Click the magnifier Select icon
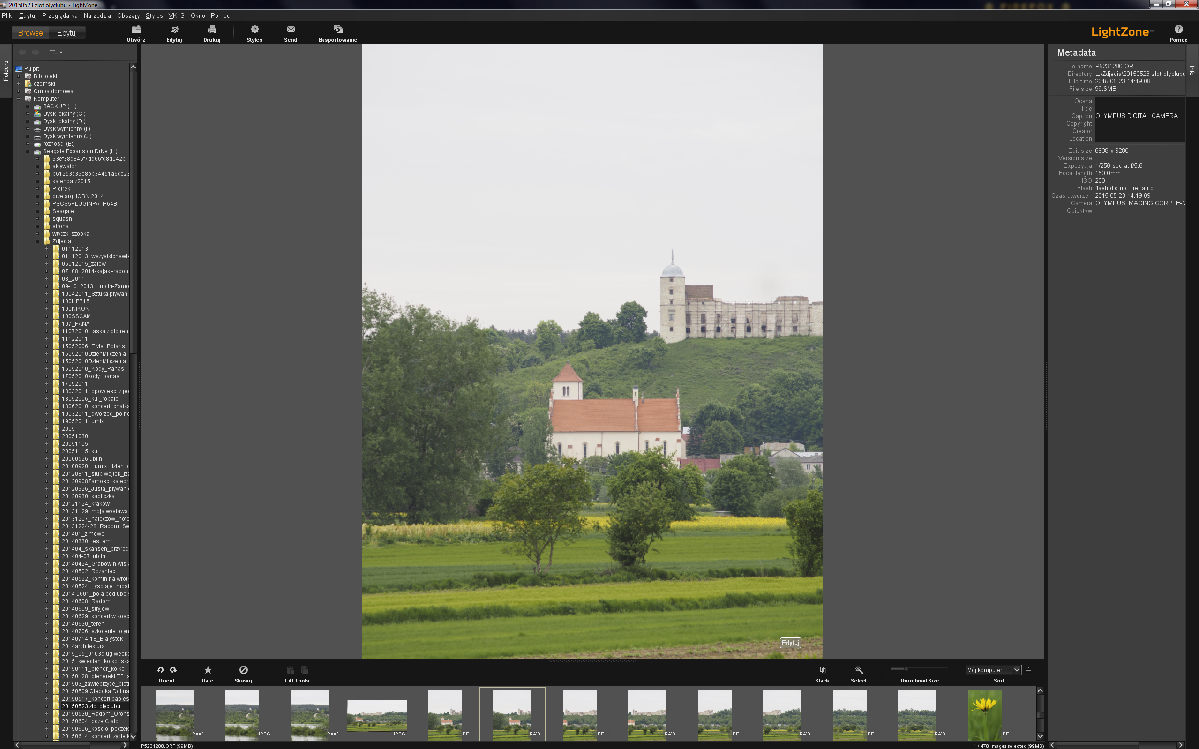Screen dimensions: 1199x749 [858, 670]
